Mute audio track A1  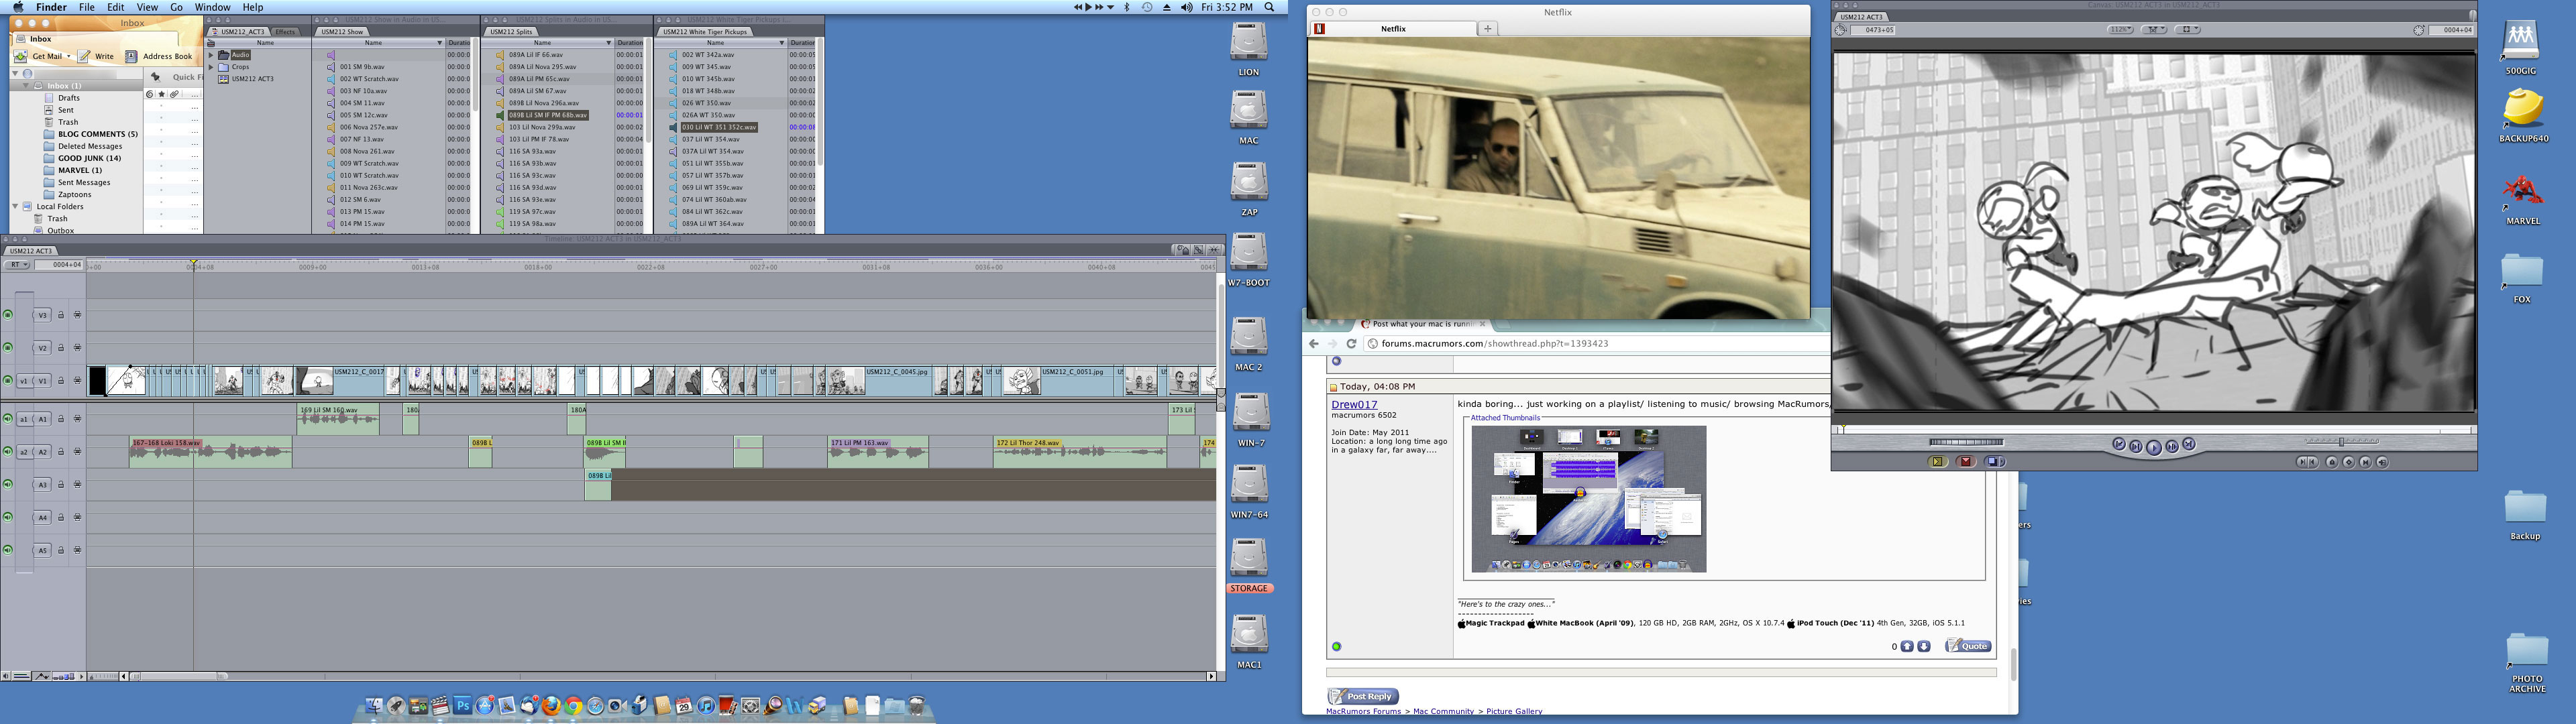[x=7, y=419]
